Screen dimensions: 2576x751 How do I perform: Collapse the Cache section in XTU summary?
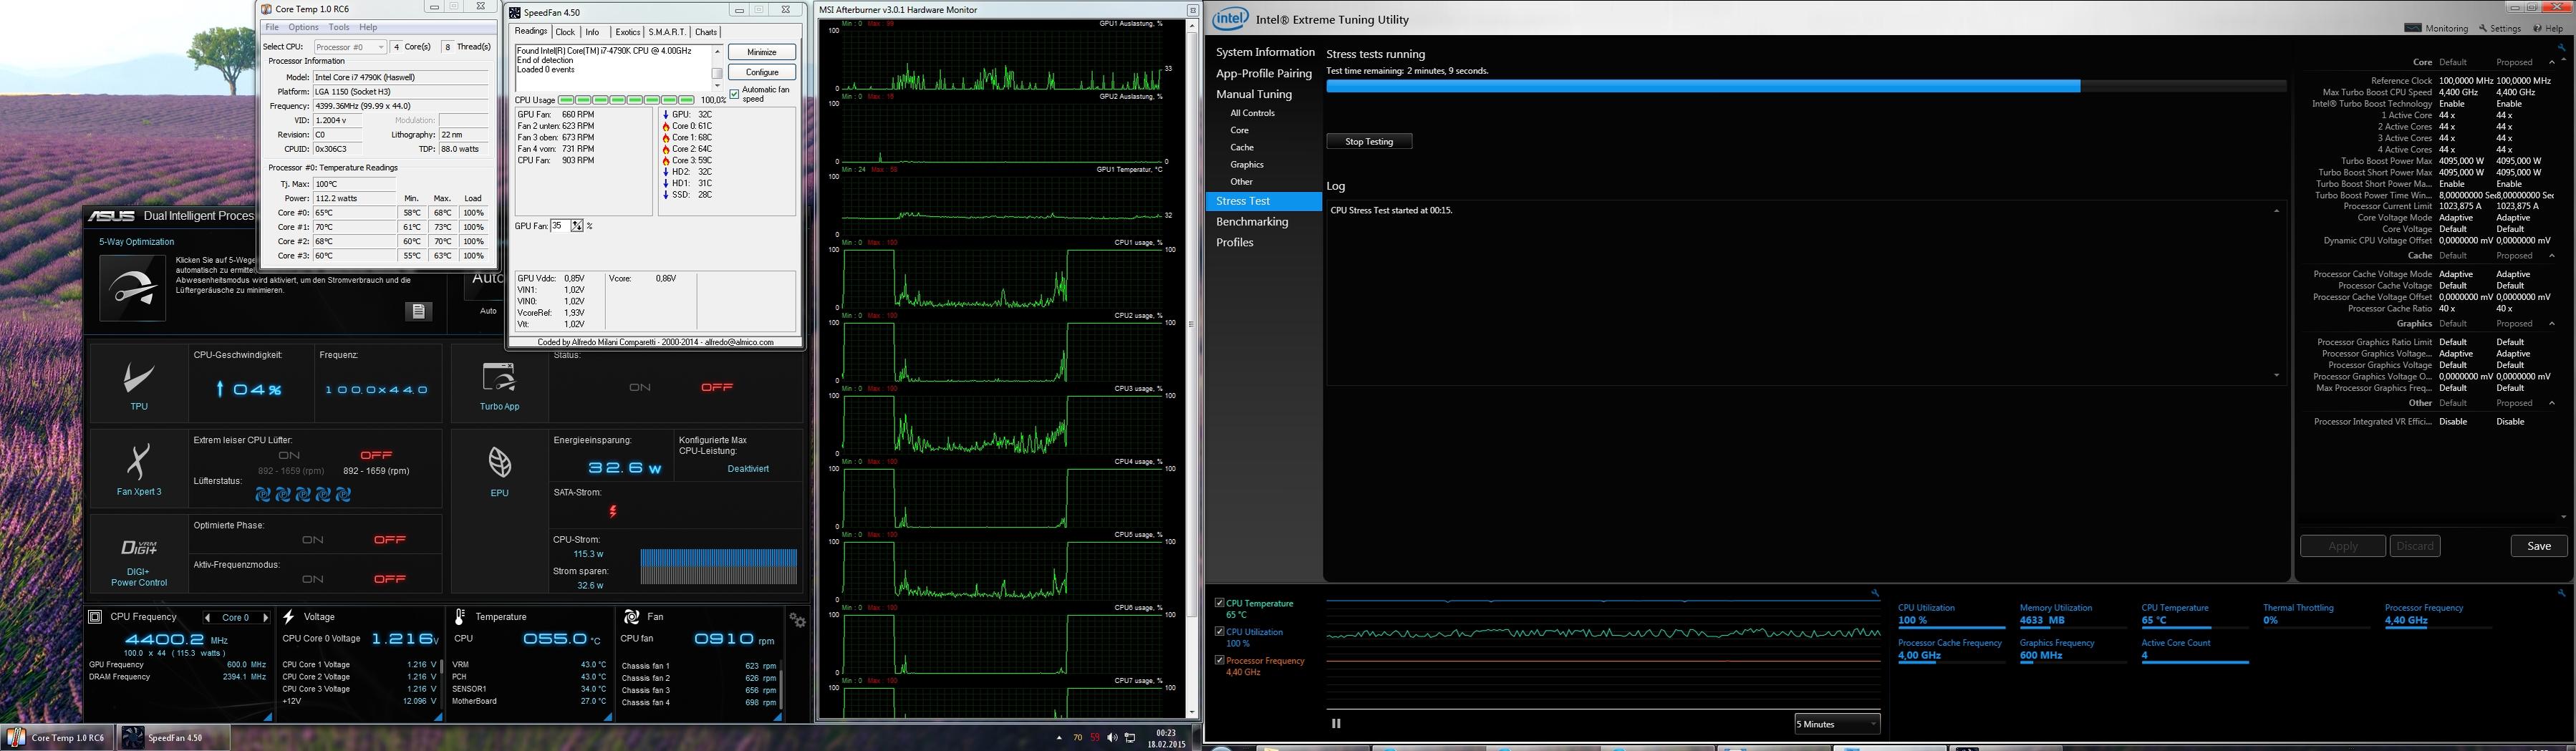(x=2551, y=256)
